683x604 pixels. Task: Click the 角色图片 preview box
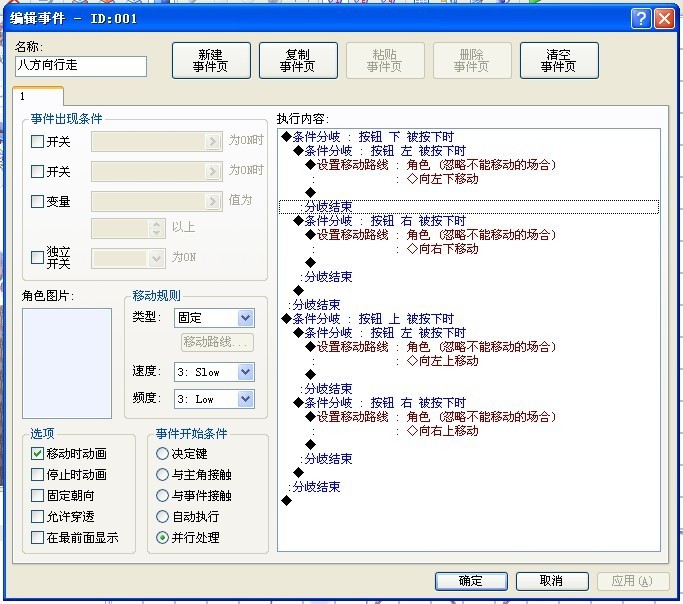[x=67, y=363]
